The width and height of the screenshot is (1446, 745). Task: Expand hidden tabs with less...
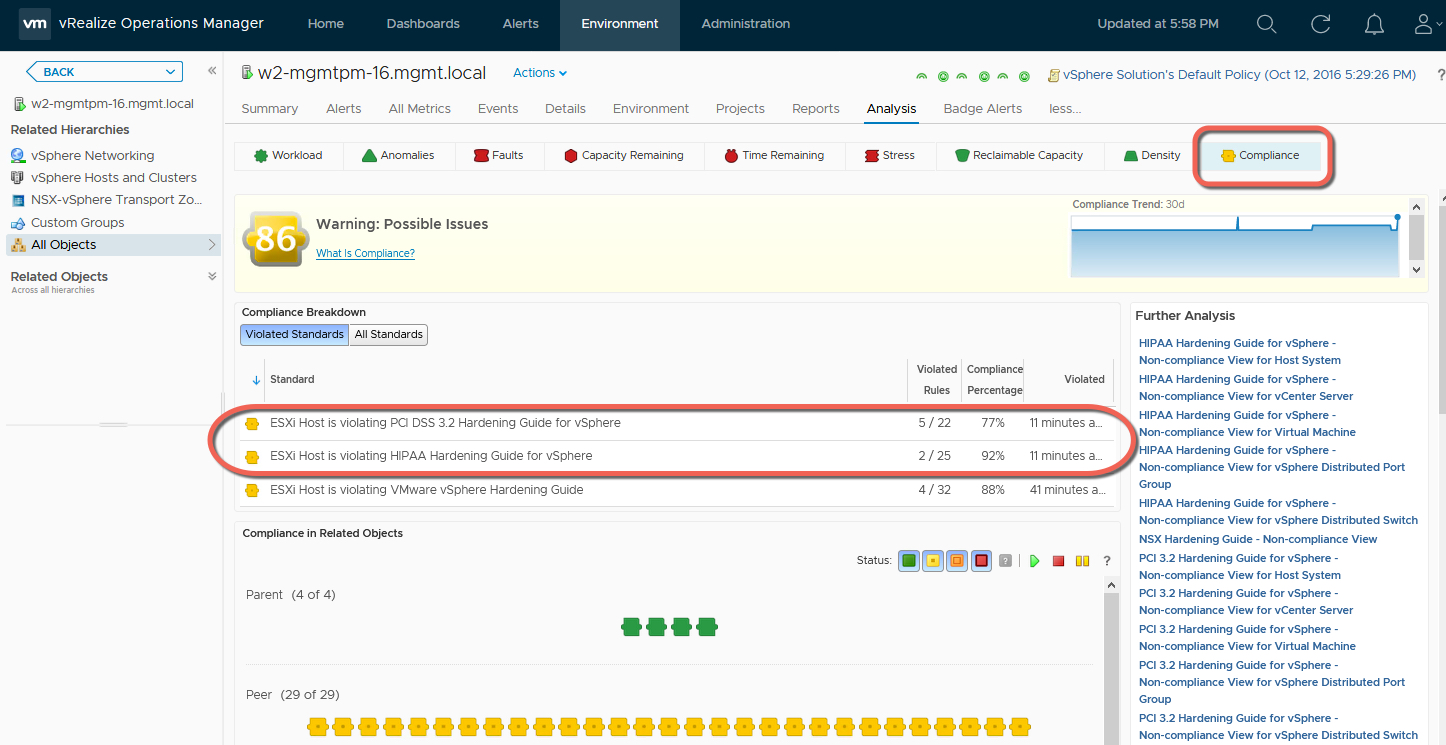coord(1065,108)
